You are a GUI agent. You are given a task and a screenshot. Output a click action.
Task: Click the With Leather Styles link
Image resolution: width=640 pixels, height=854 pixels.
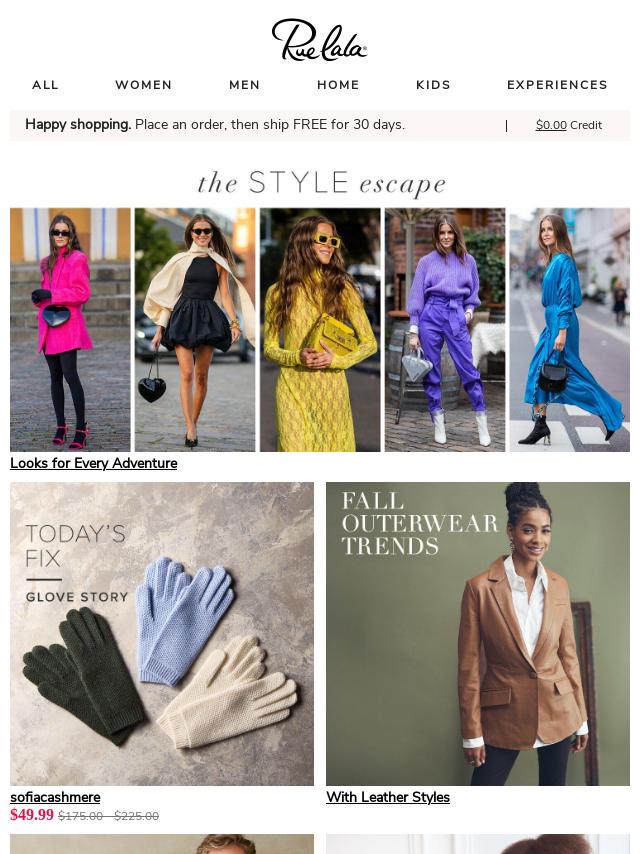pyautogui.click(x=388, y=797)
